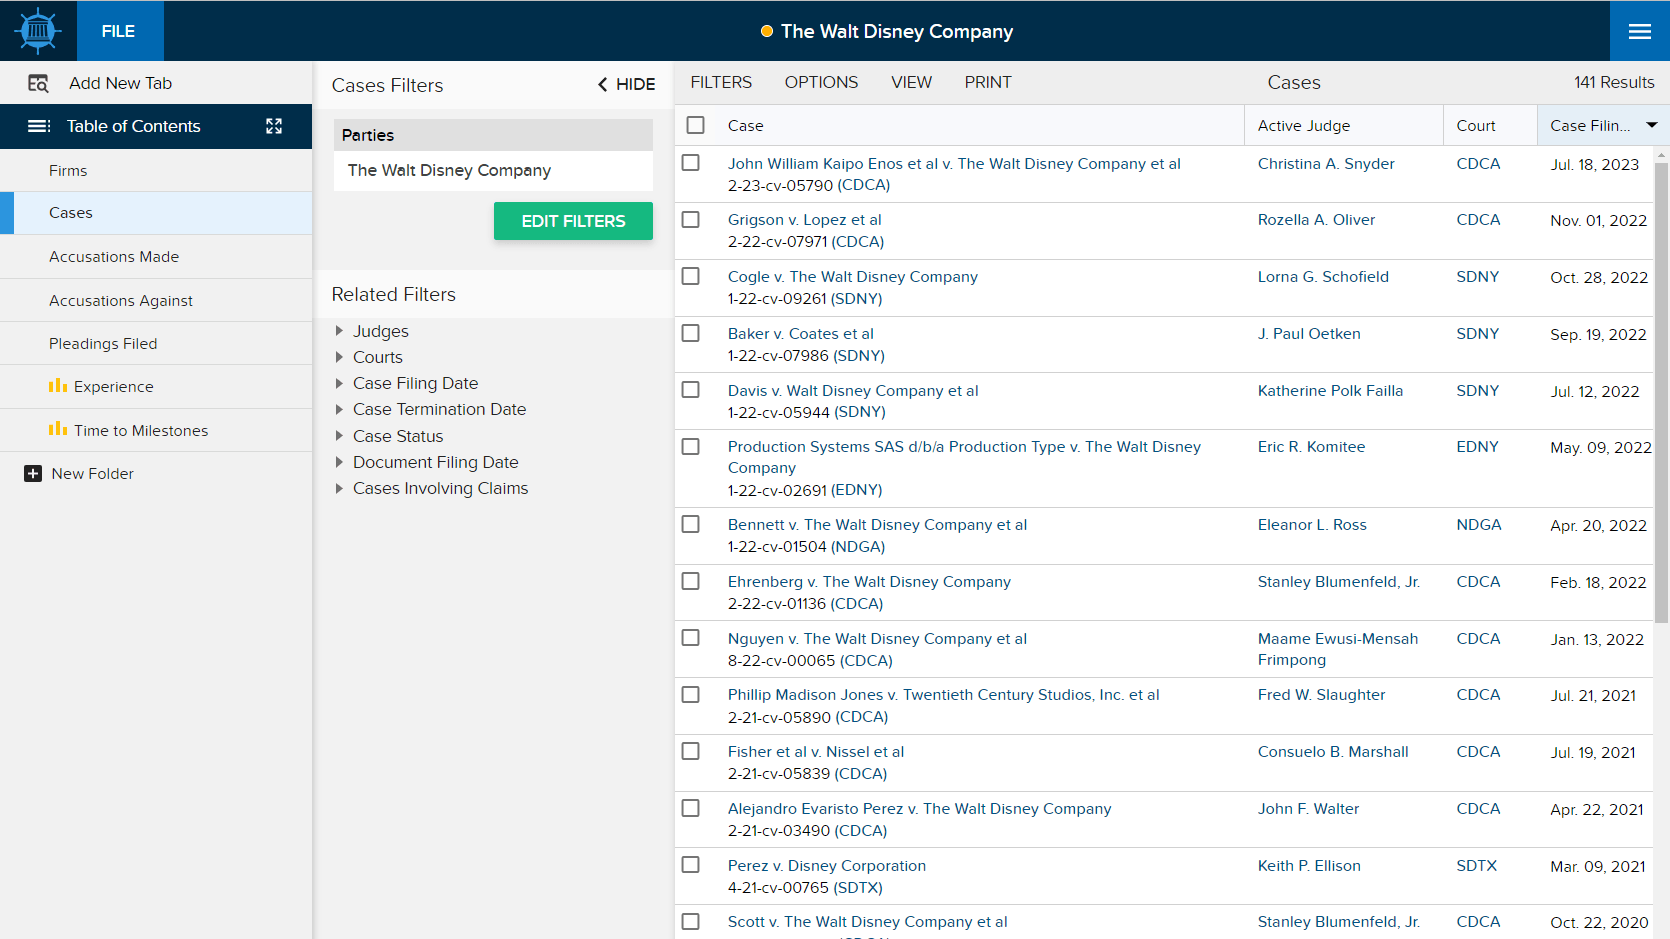Check the Ehrenberg v. Walt Disney case
Screen dimensions: 1670x939
[691, 581]
